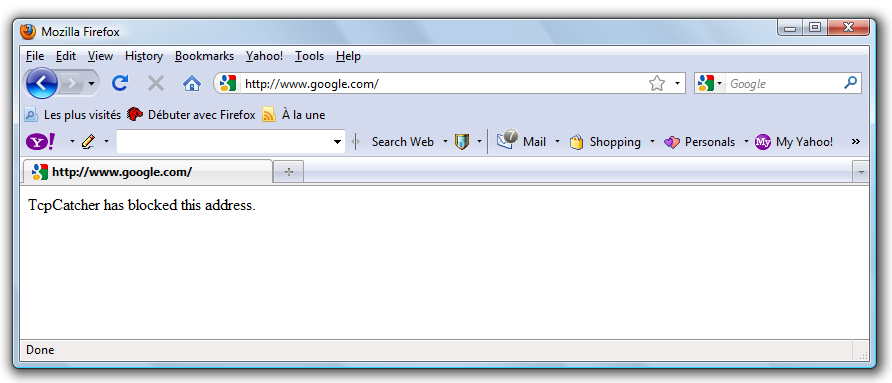The image size is (892, 383).
Task: Open the Yahoo! menu
Action: (264, 56)
